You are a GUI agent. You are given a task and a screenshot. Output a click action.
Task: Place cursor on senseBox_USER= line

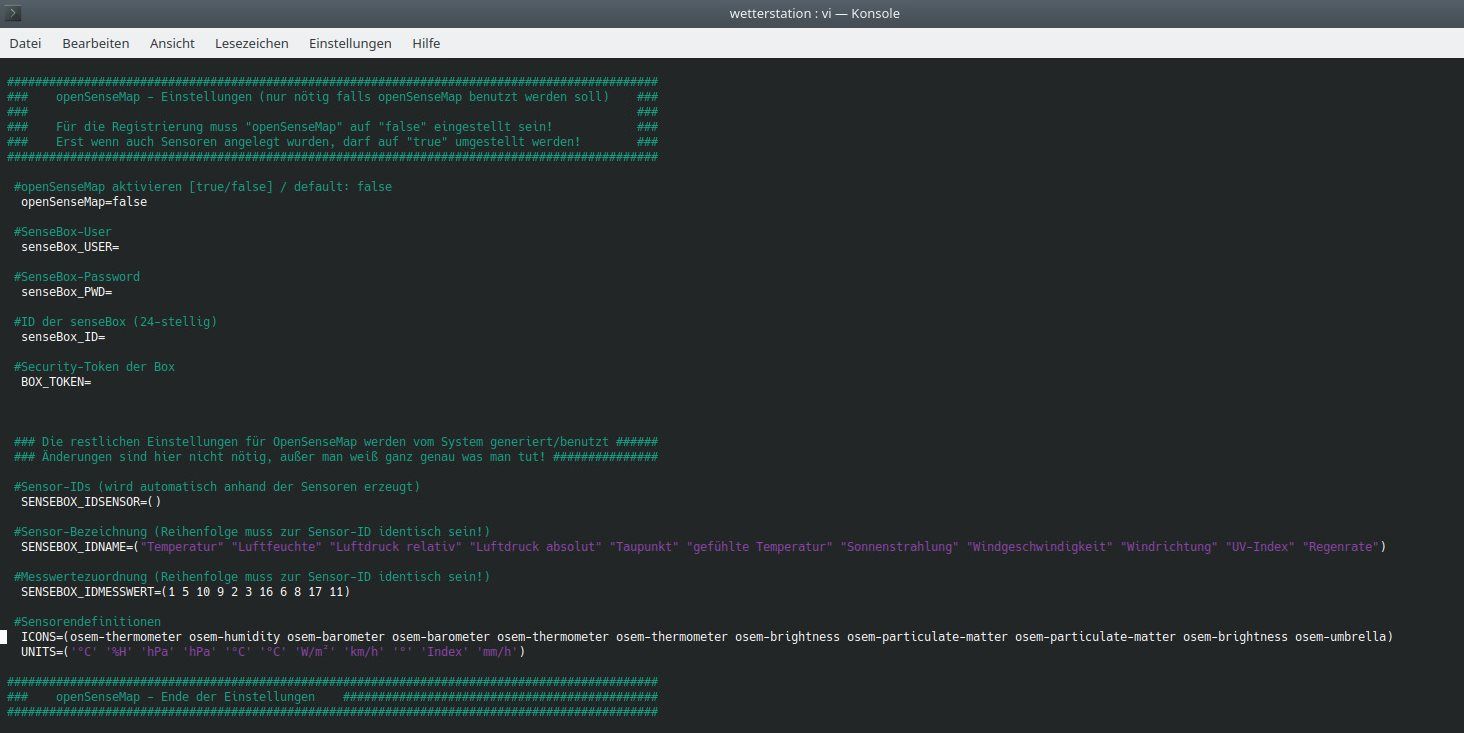(70, 247)
